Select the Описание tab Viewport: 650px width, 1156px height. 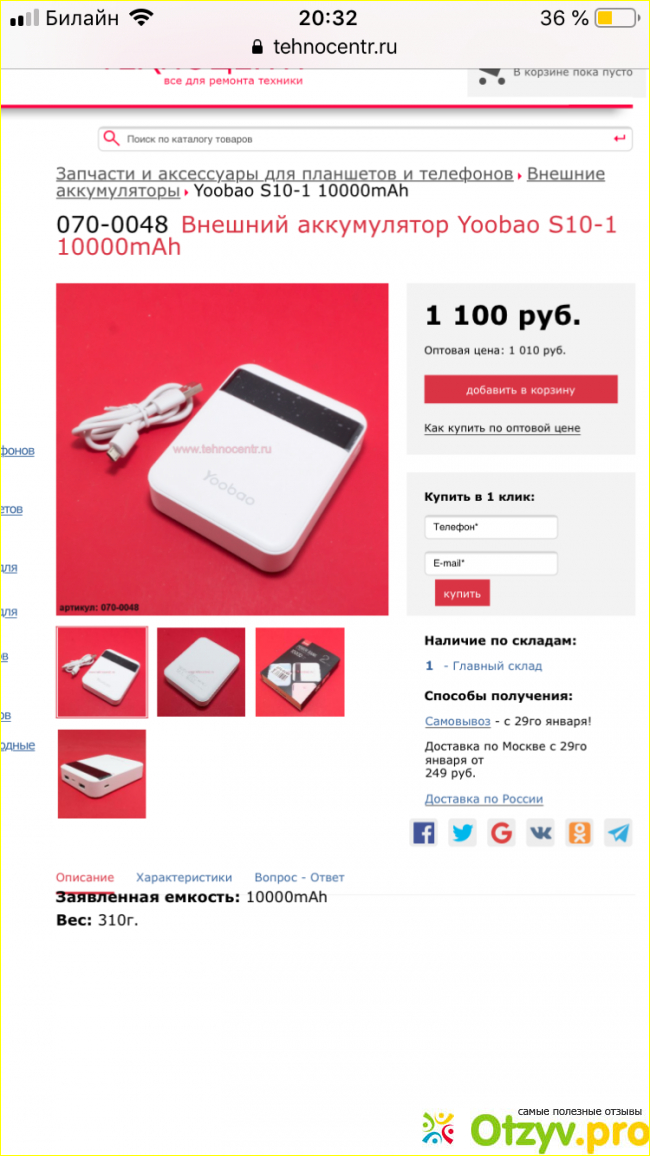[x=85, y=877]
